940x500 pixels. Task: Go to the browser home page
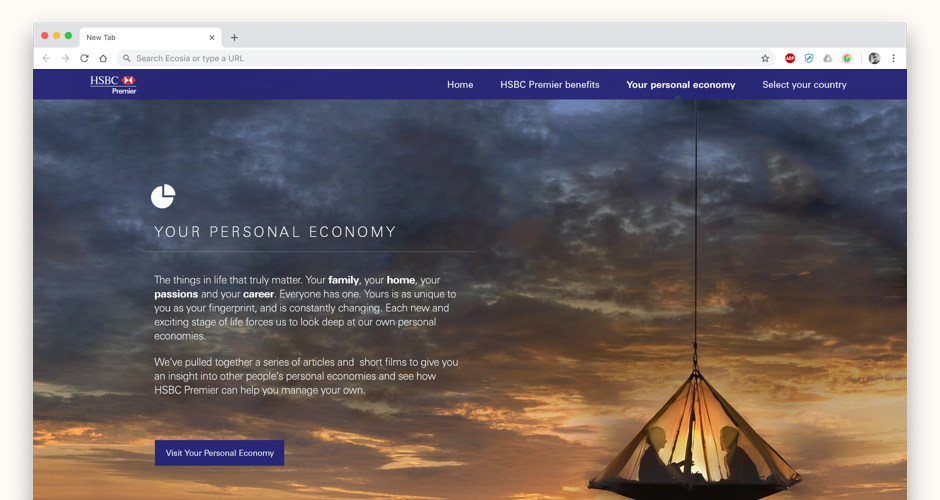(103, 58)
